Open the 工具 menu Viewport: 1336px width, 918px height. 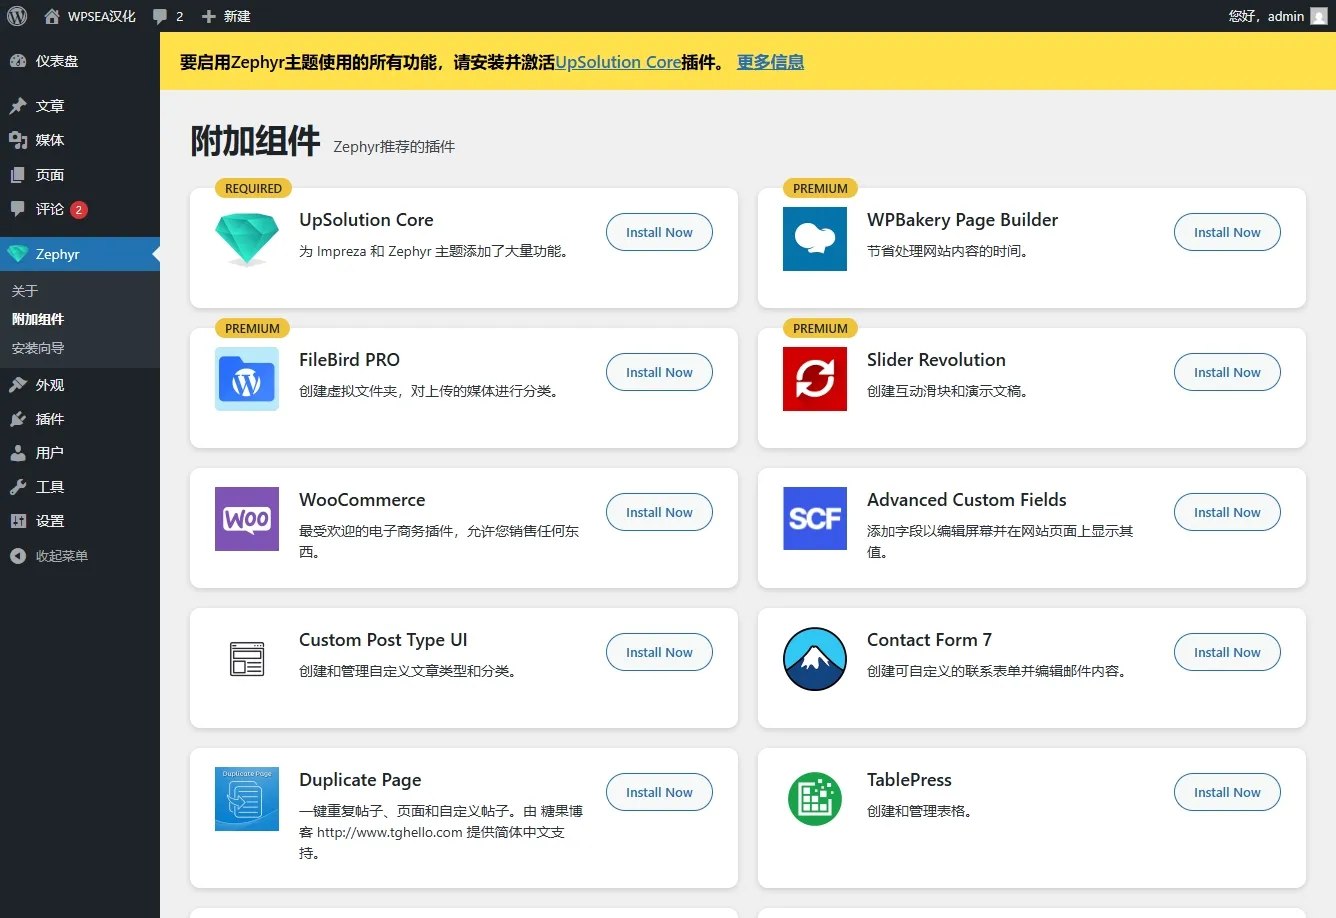[x=80, y=487]
